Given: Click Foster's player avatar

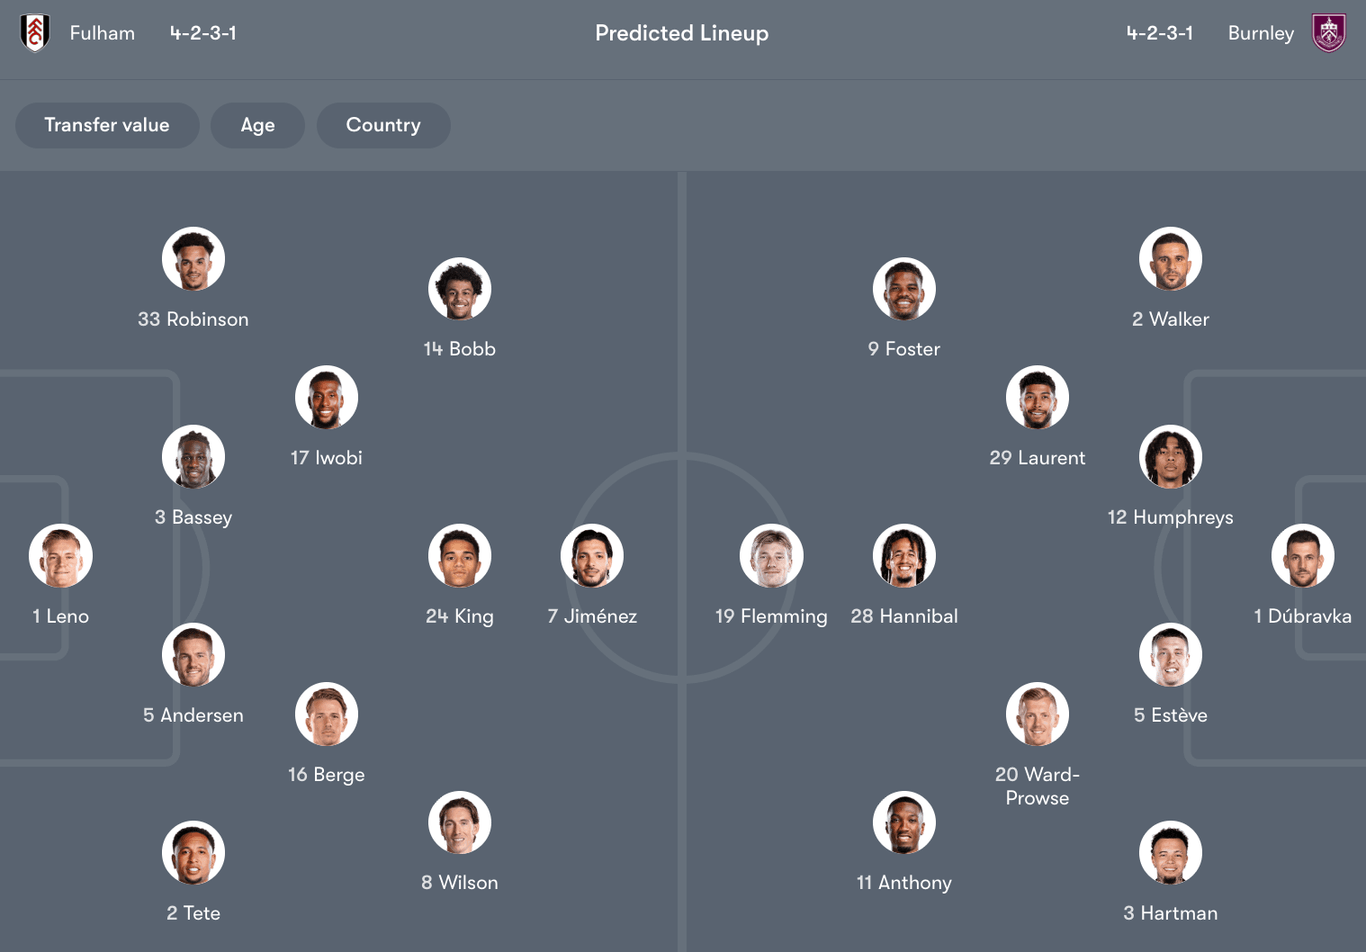Looking at the screenshot, I should [904, 289].
